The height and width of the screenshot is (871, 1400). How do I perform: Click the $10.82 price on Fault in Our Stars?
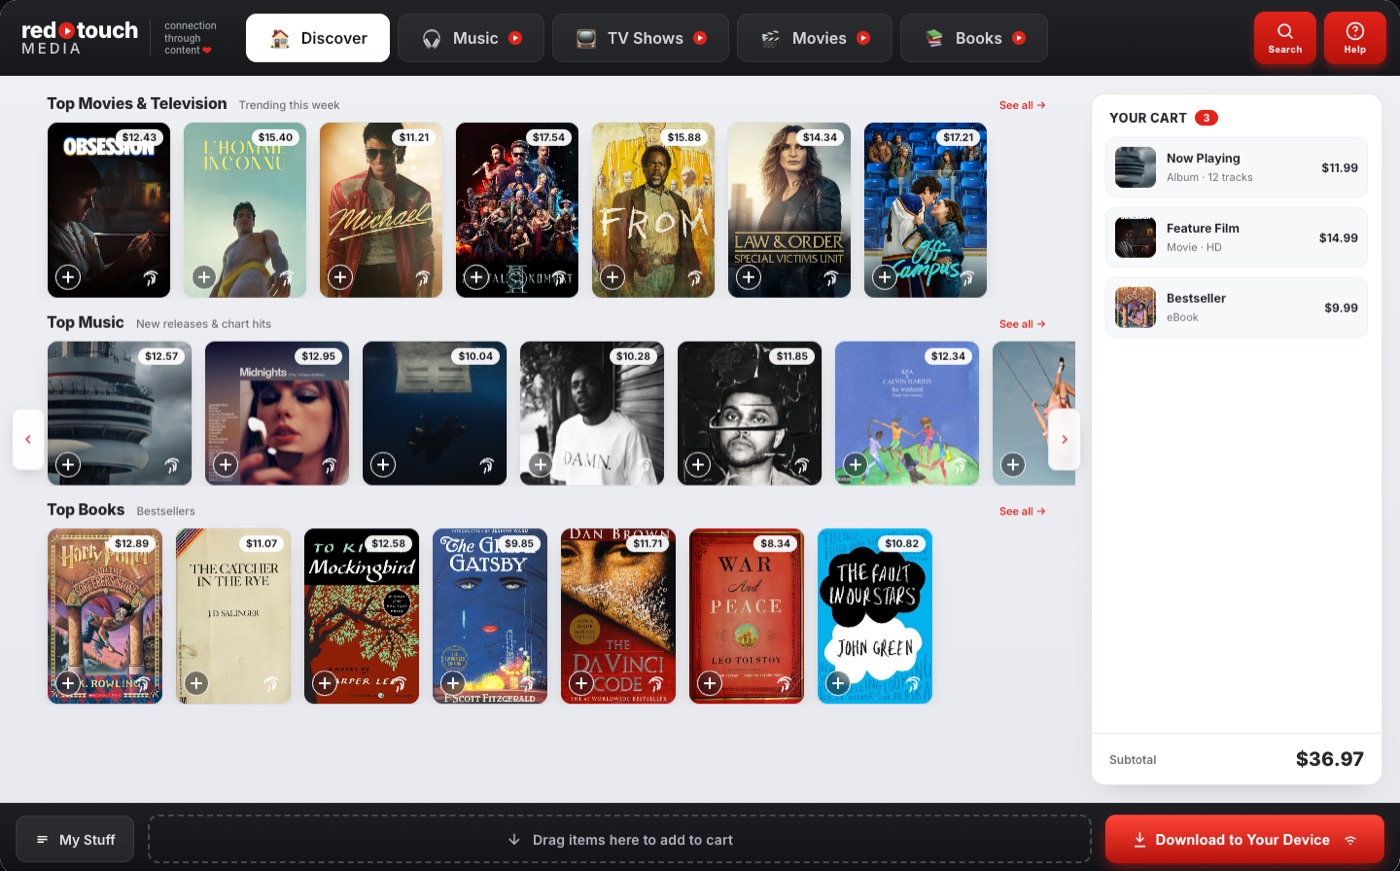click(x=901, y=543)
